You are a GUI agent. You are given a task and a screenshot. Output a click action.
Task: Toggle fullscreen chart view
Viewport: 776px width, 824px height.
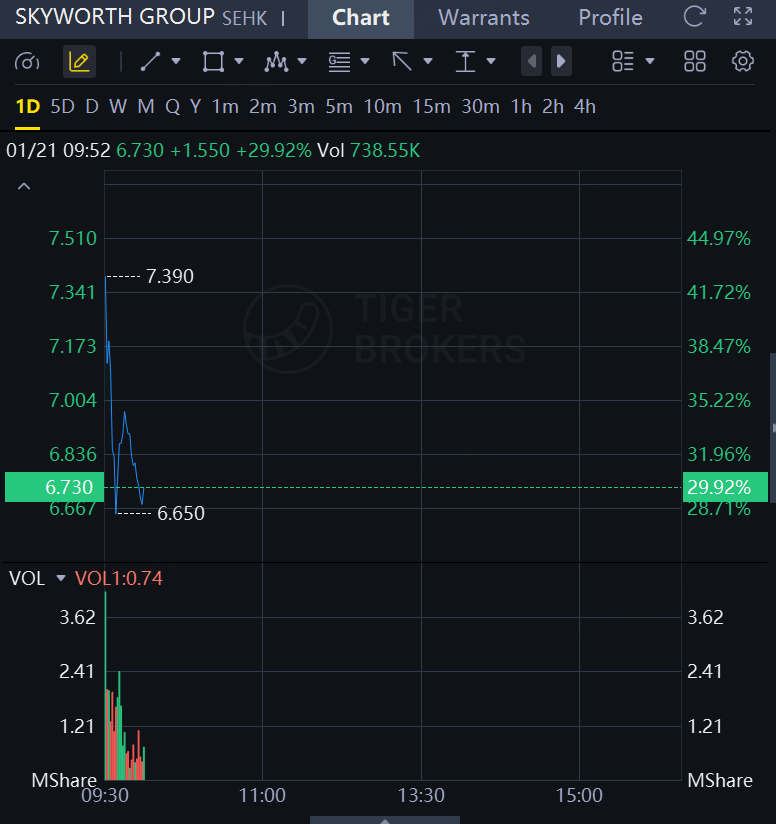[x=743, y=17]
